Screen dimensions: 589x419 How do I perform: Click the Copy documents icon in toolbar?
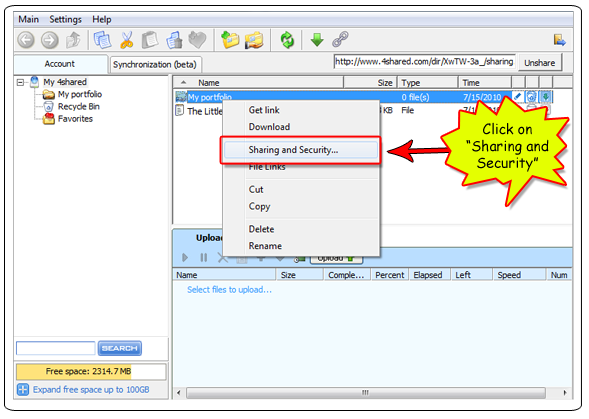coord(102,40)
